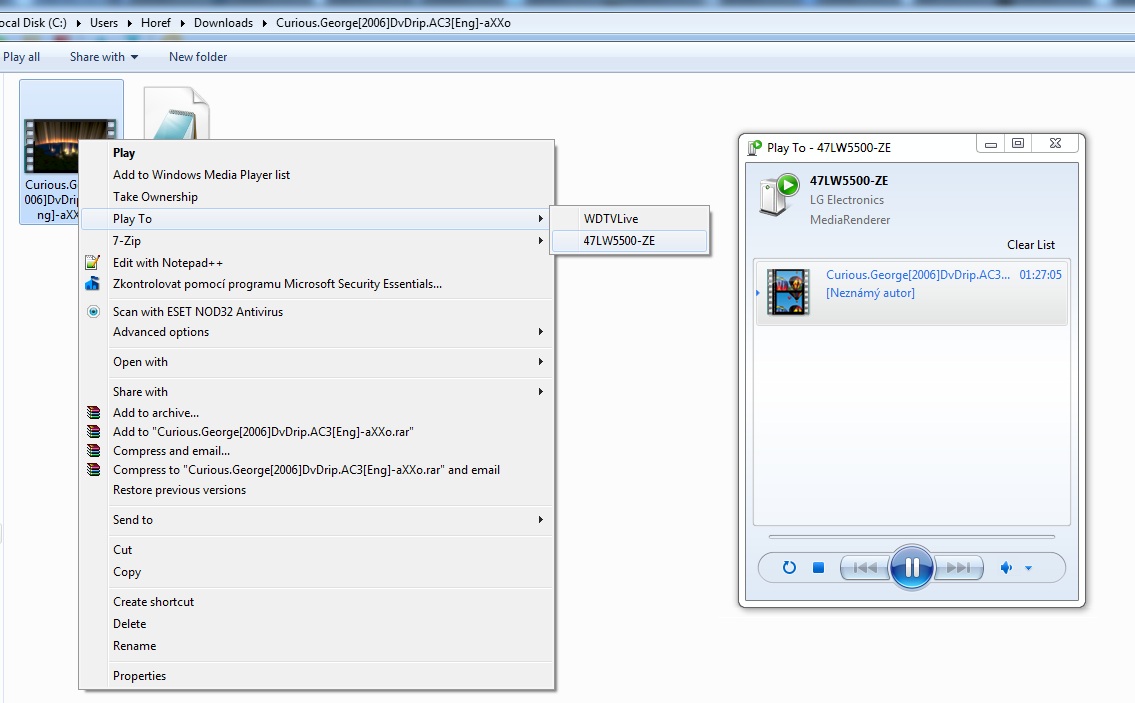Select Properties in the context menu
Viewport: 1135px width, 703px height.
[140, 676]
